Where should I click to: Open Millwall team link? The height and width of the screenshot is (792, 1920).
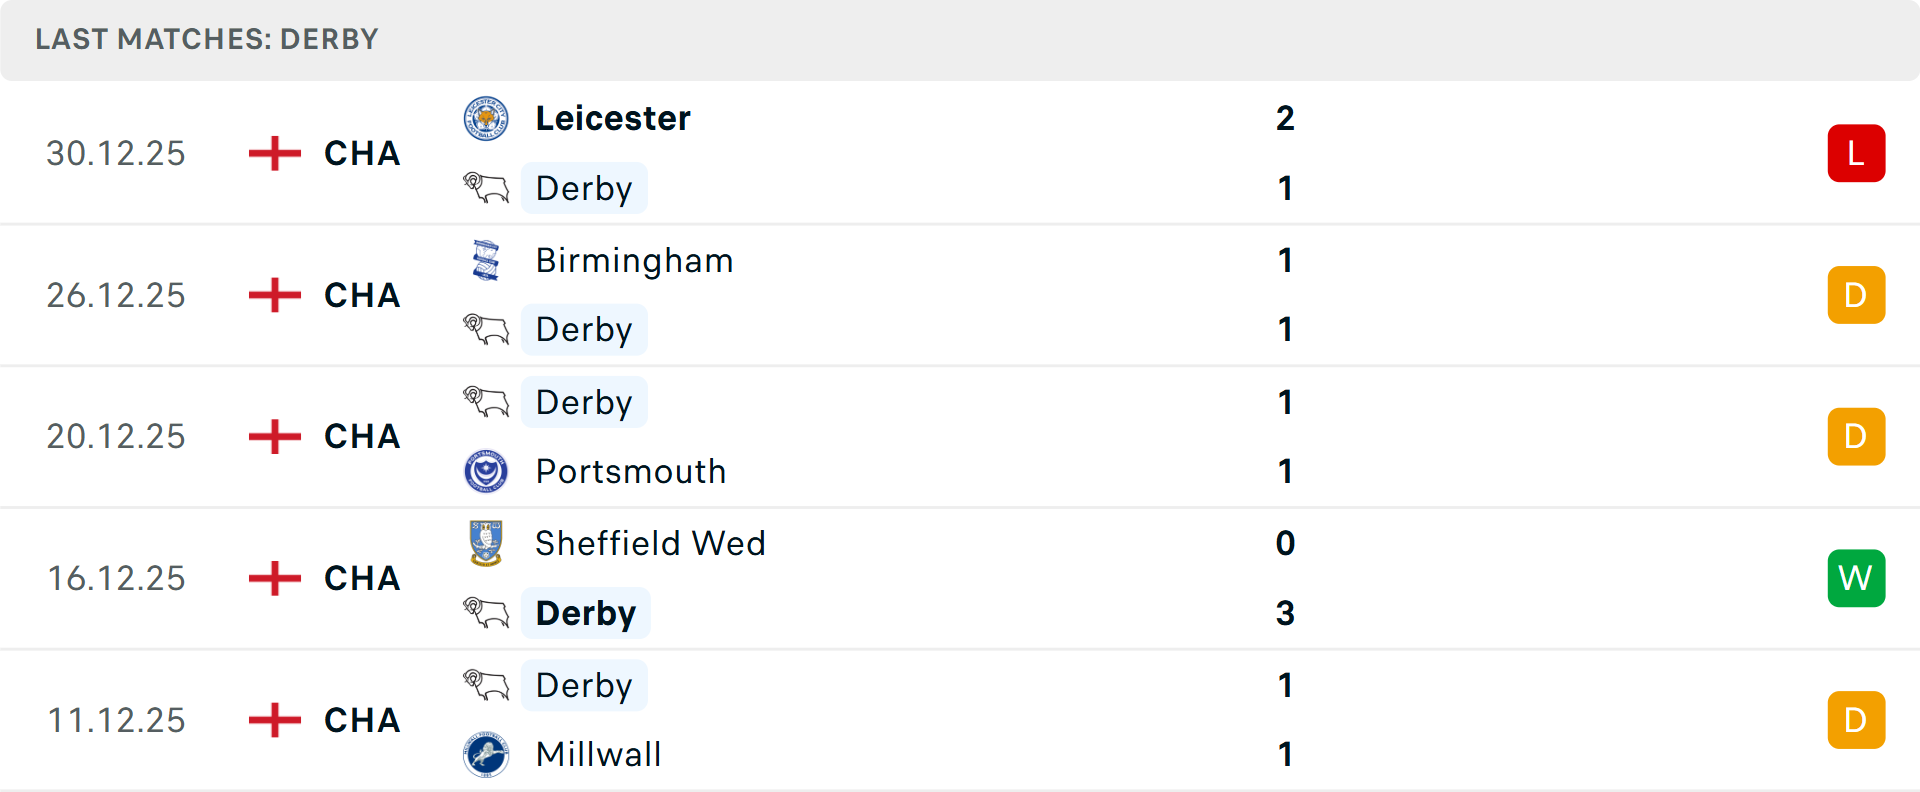point(598,754)
